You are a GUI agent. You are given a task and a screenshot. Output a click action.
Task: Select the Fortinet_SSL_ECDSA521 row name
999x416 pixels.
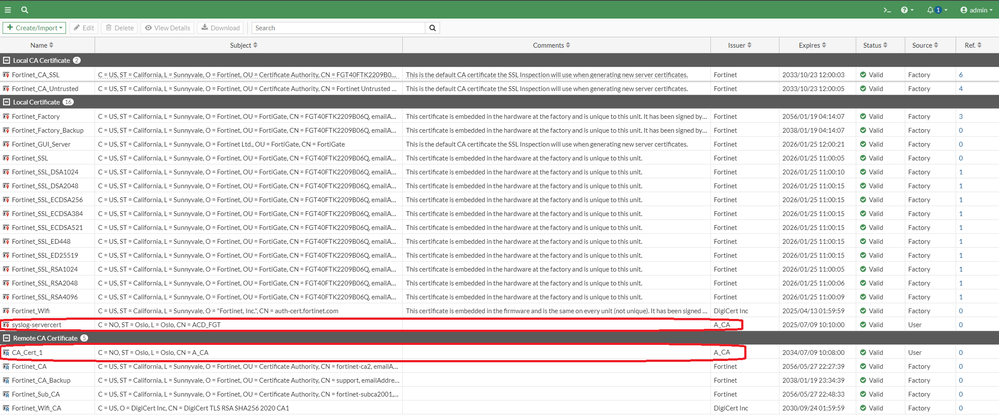[45, 227]
